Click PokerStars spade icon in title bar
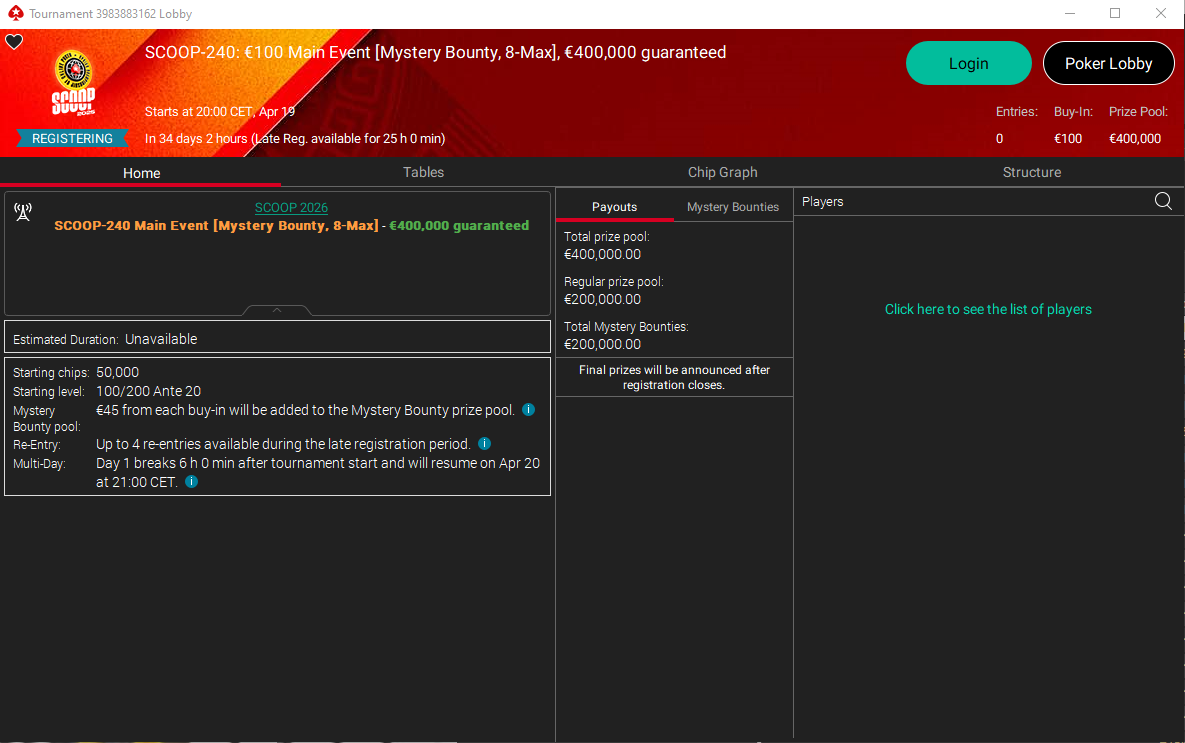1185x743 pixels. click(x=15, y=14)
